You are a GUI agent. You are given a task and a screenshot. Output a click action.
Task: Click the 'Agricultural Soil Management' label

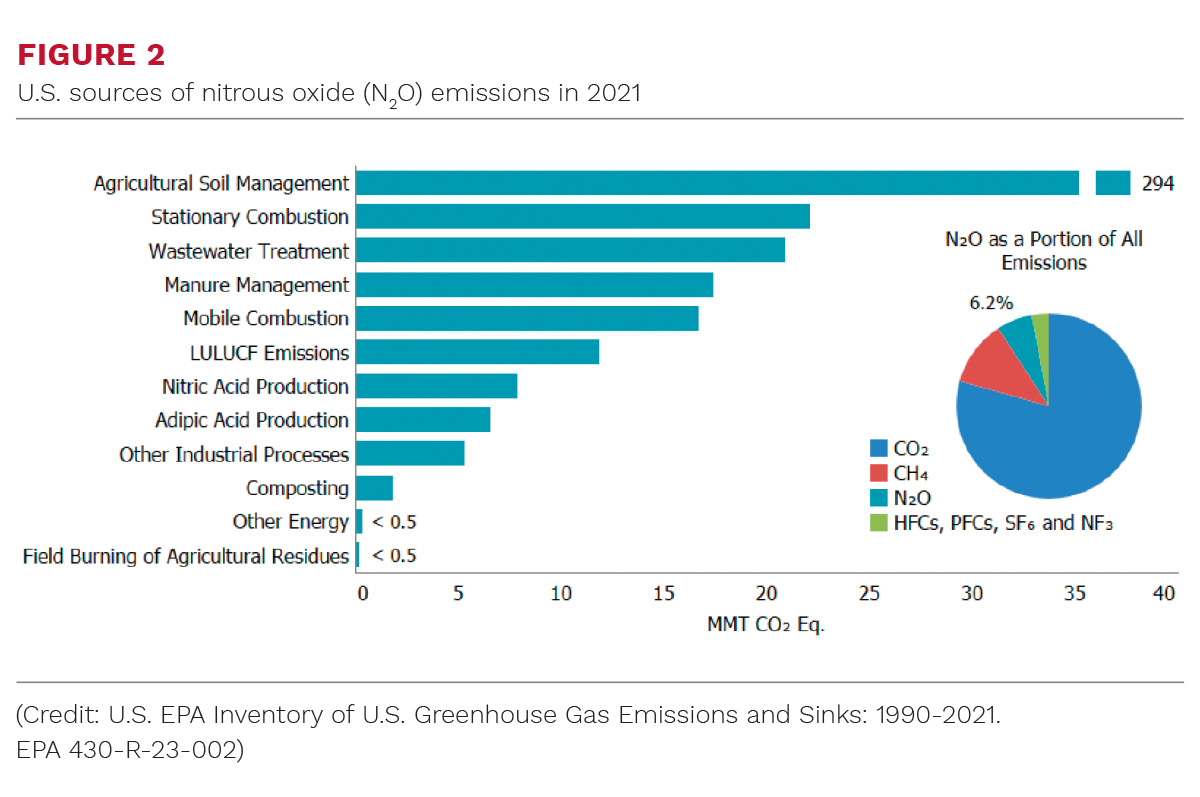pos(221,184)
